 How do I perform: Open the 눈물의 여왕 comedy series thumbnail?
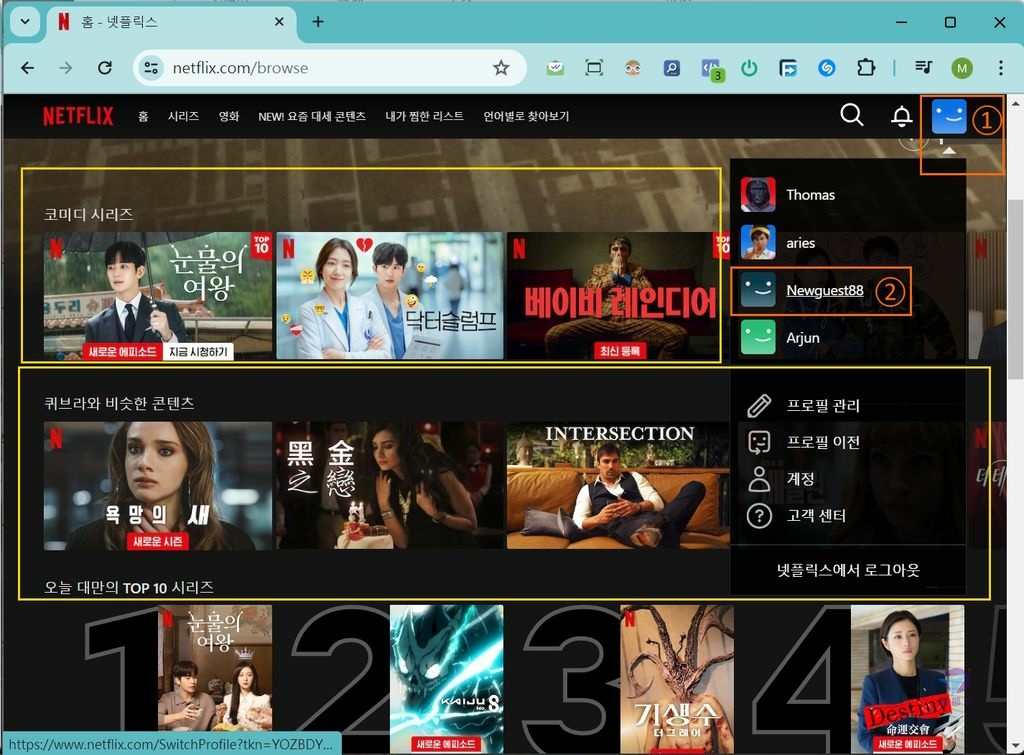[x=158, y=295]
